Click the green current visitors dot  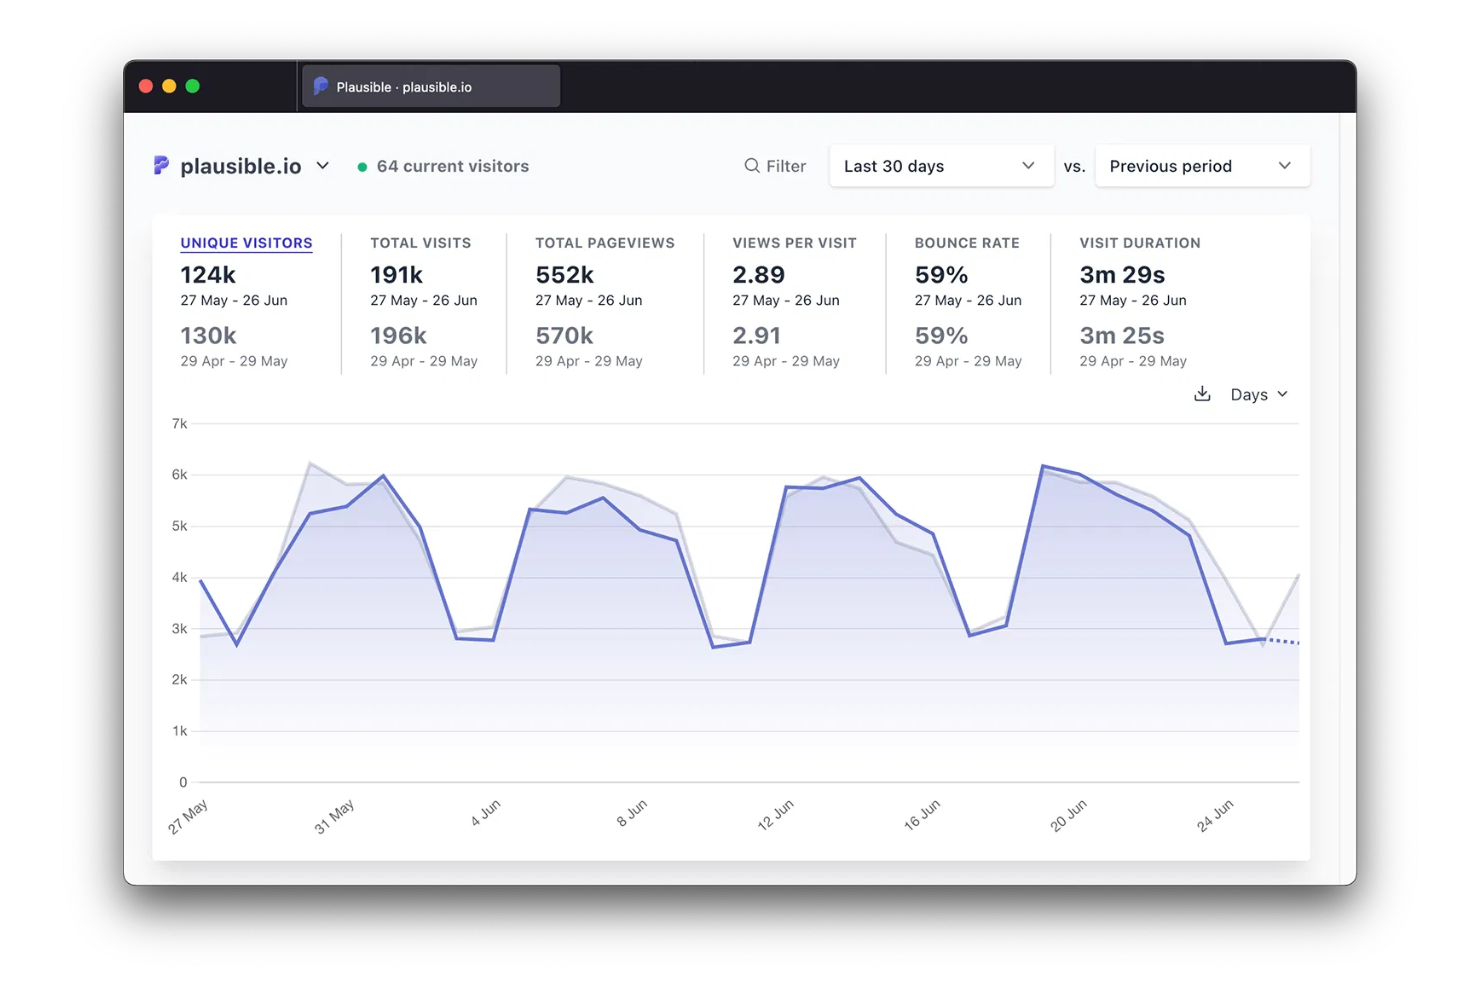[x=362, y=167]
